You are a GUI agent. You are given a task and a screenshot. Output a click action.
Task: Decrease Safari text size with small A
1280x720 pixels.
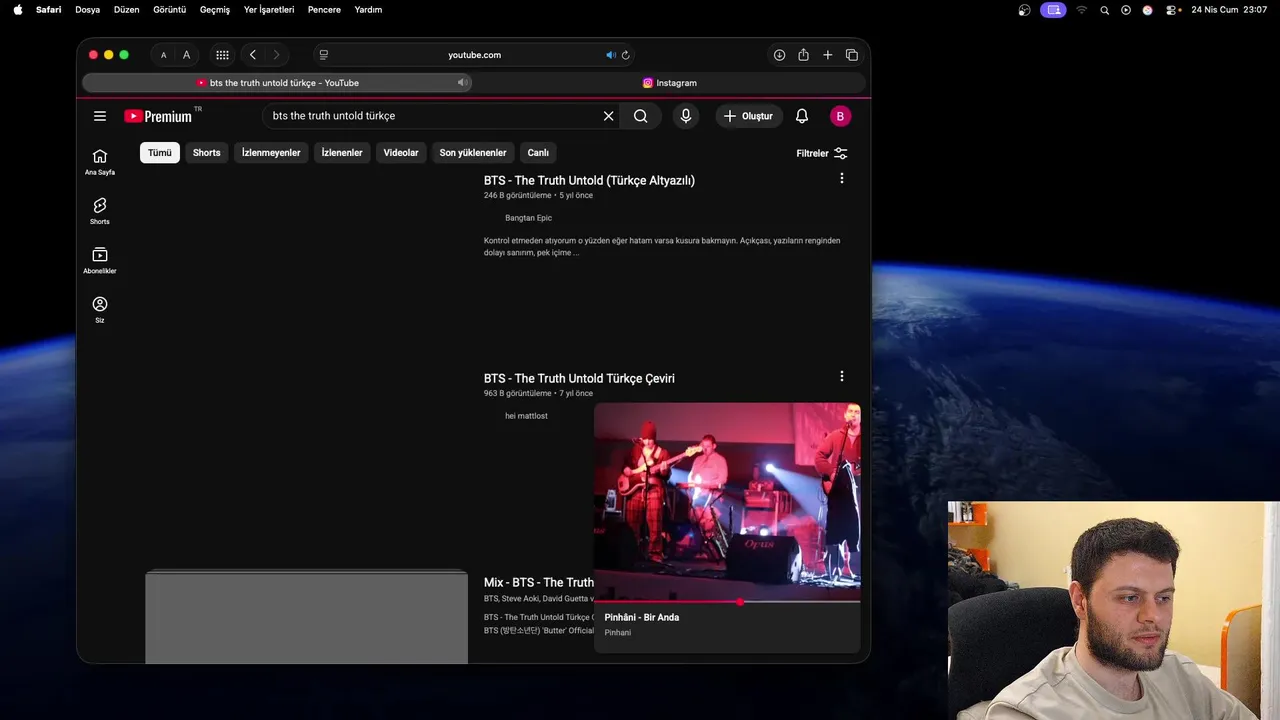164,55
